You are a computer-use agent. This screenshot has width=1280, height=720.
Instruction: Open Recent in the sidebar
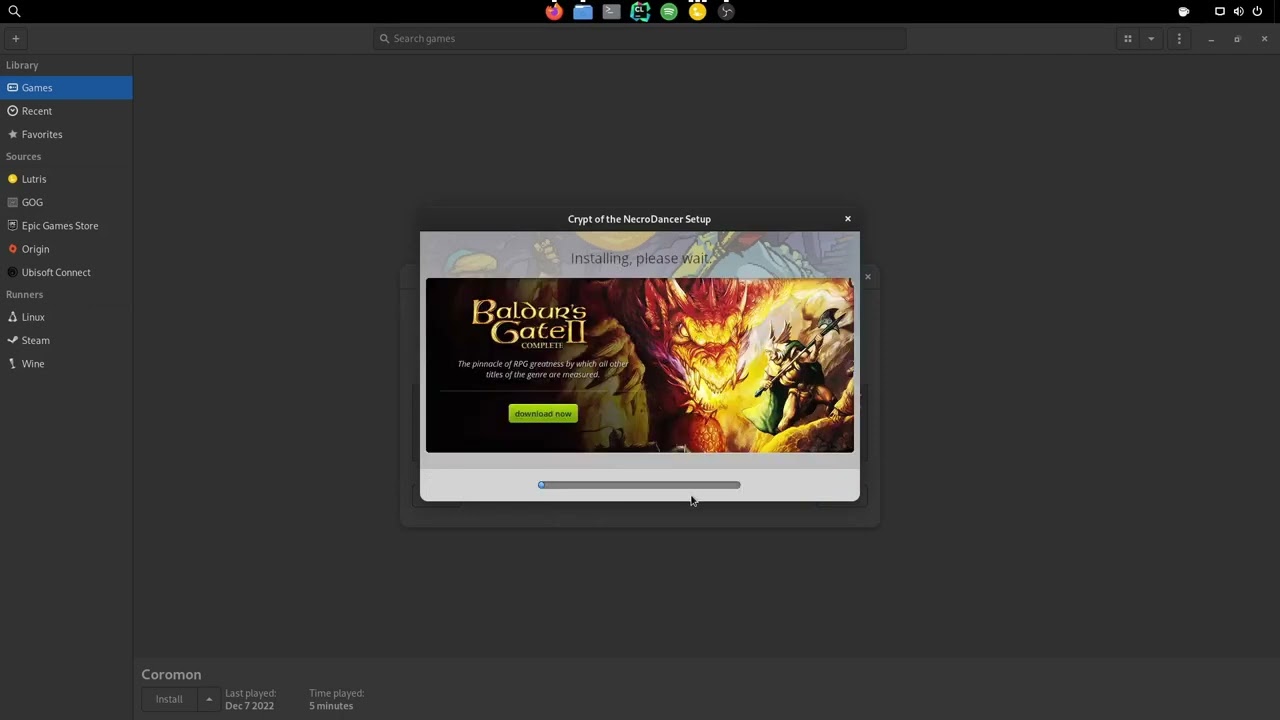point(66,111)
